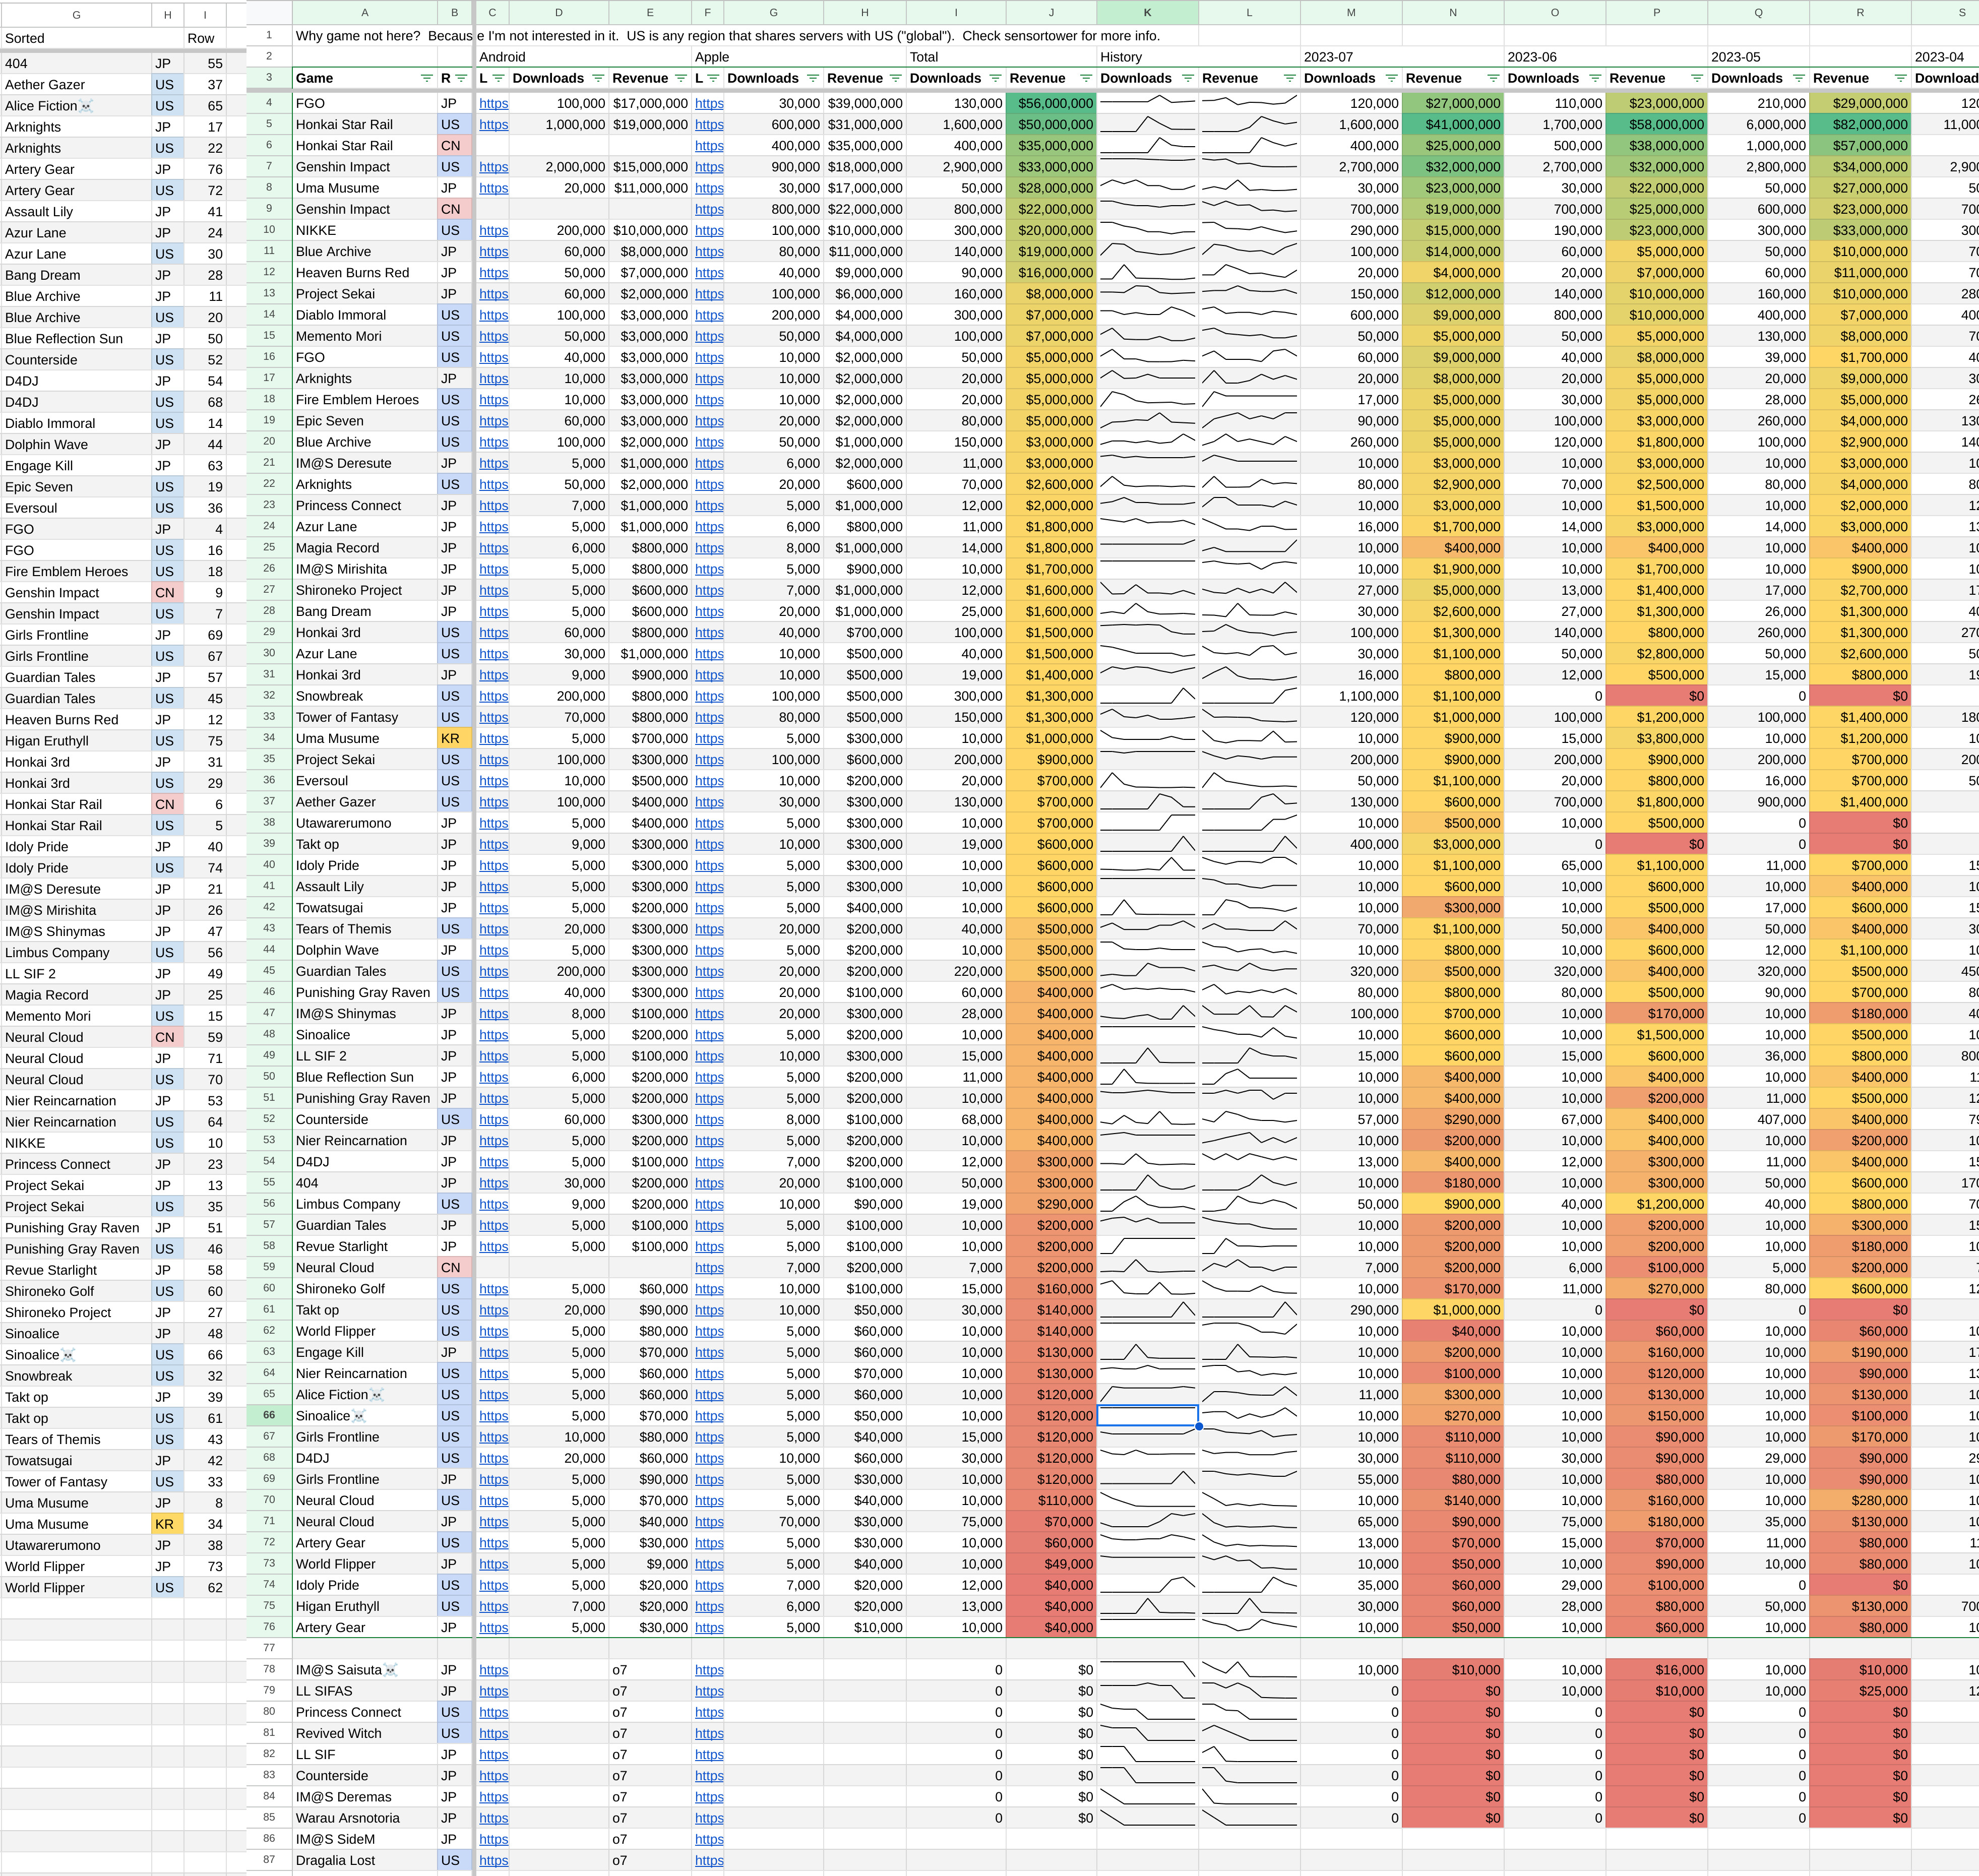
Task: Select Utawarerumono in the sorted list
Action: coord(76,1545)
